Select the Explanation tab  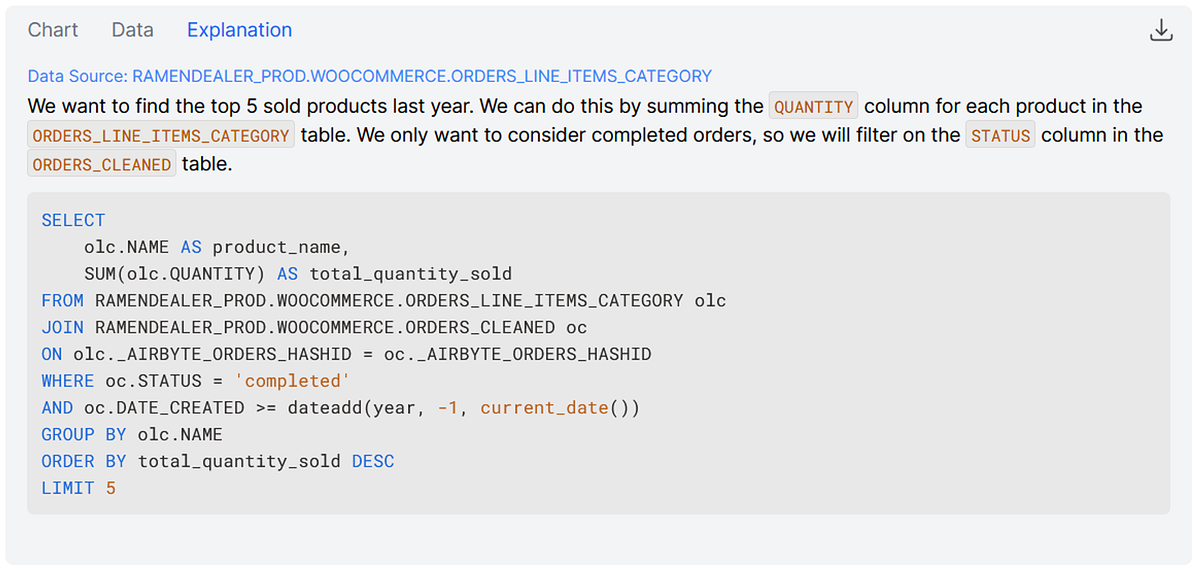pos(240,30)
